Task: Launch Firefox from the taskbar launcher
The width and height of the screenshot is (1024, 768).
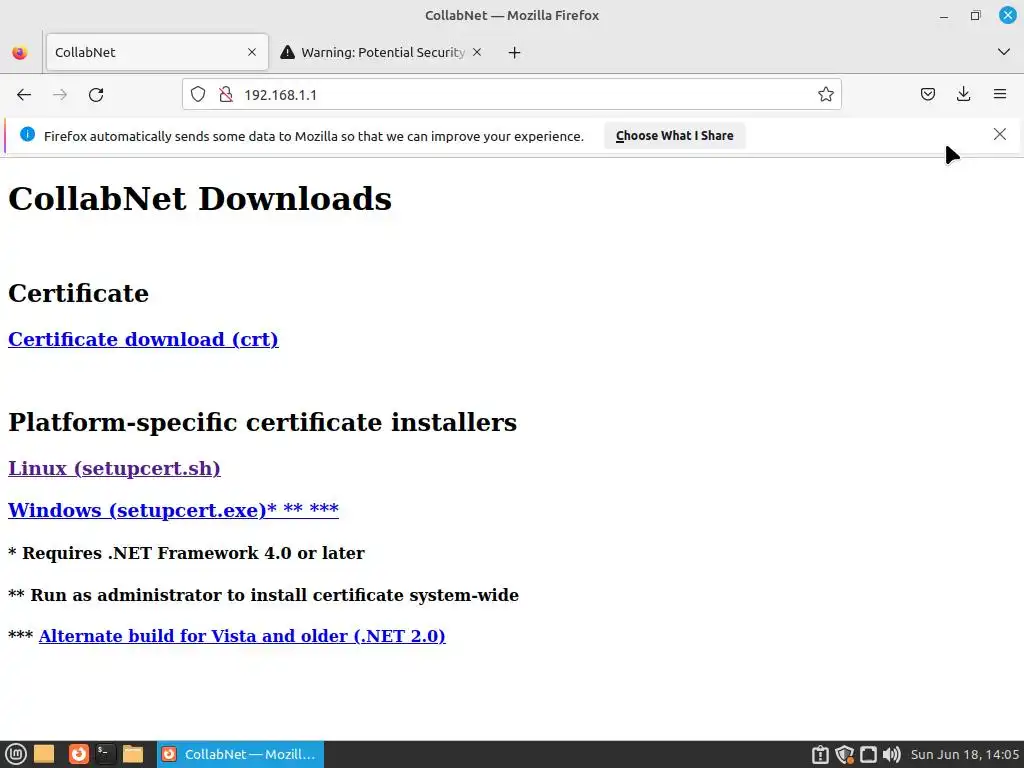Action: 78,754
